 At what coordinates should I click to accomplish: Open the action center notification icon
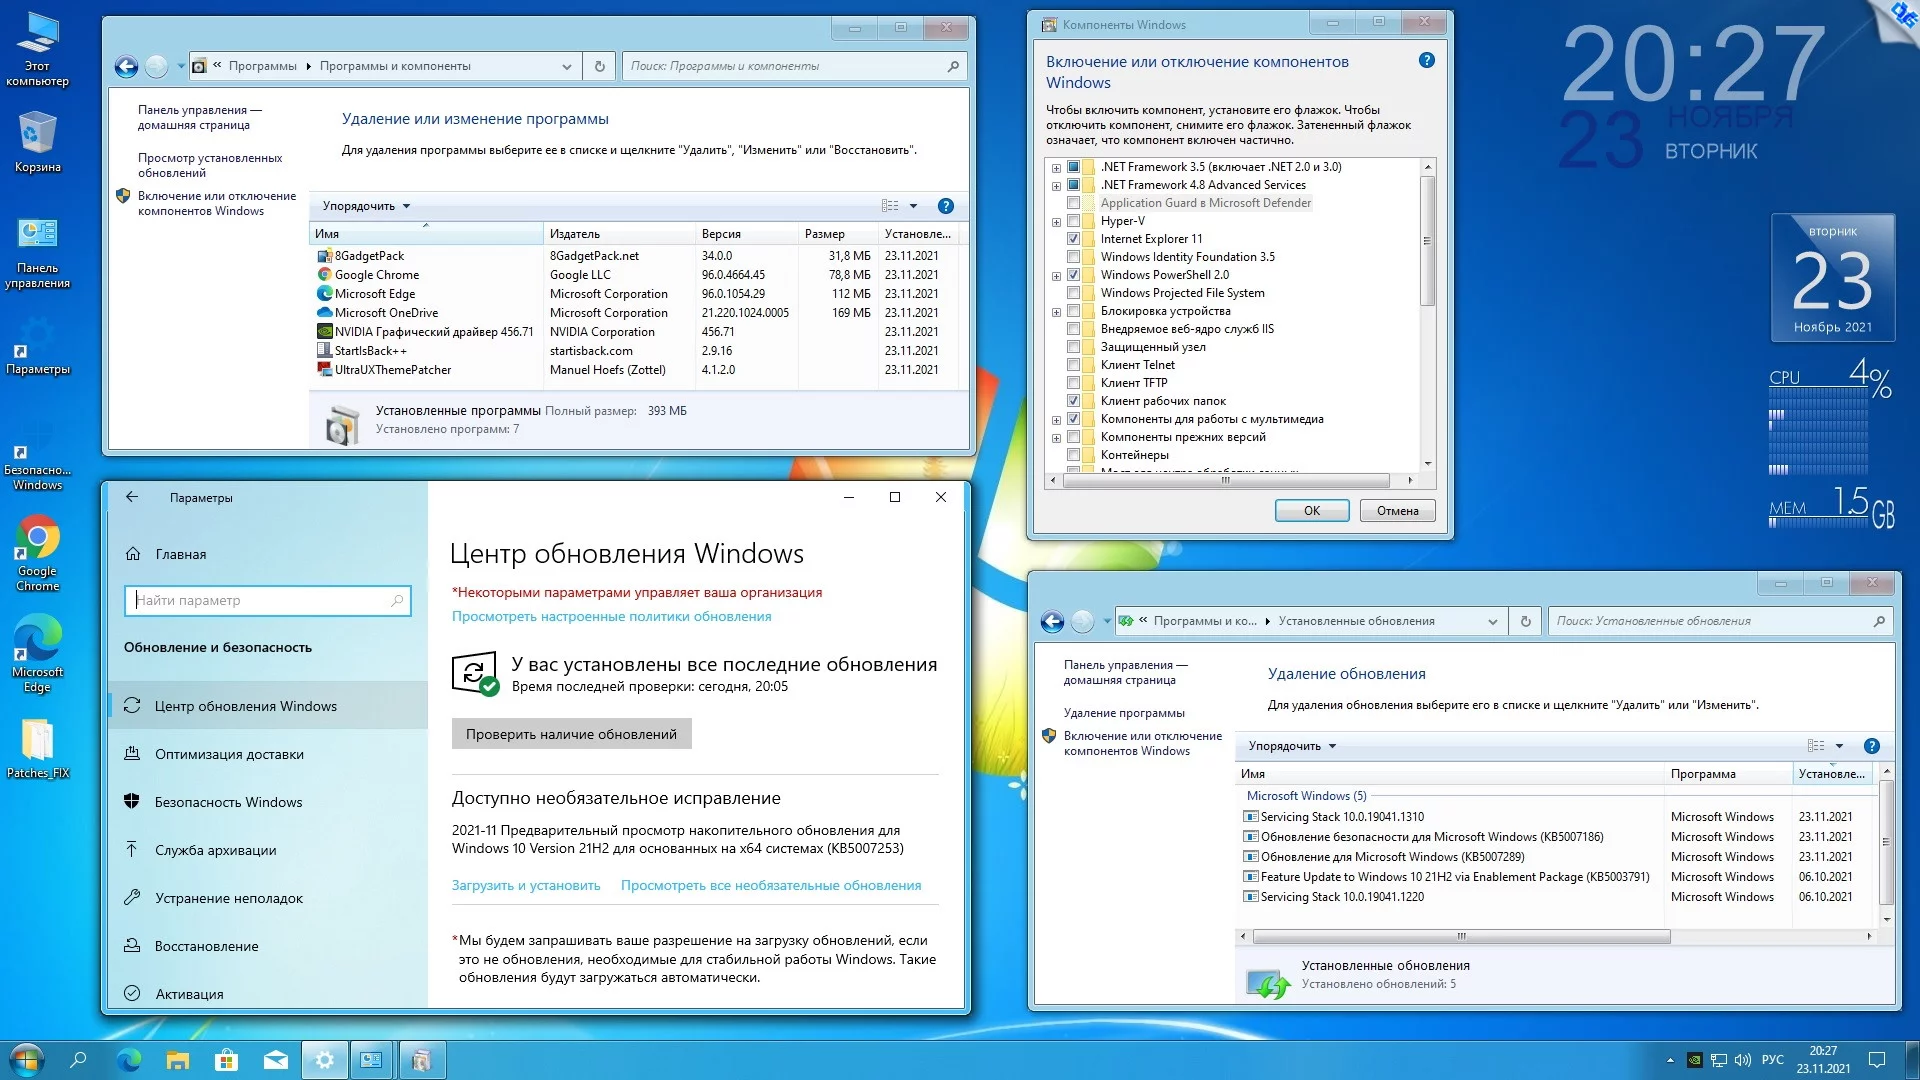tap(1877, 1060)
